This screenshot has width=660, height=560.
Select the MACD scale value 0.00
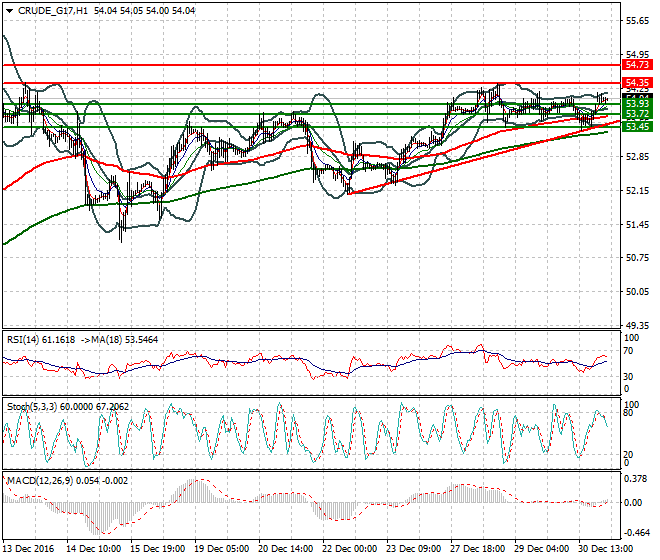(x=633, y=503)
